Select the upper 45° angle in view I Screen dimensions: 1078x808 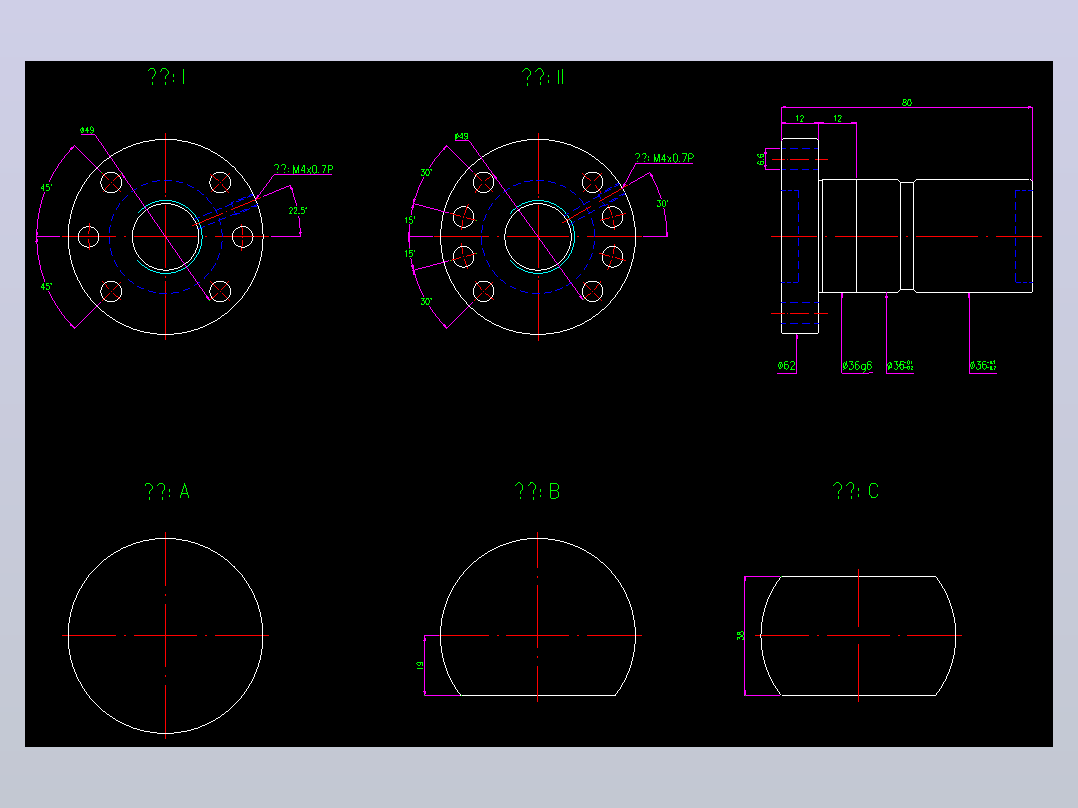[46, 187]
